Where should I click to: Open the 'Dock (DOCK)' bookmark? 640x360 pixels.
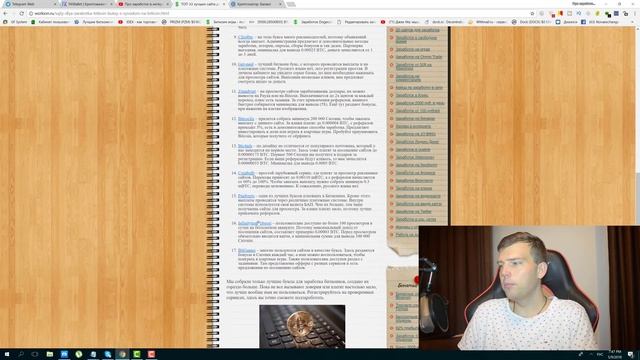tap(531, 22)
